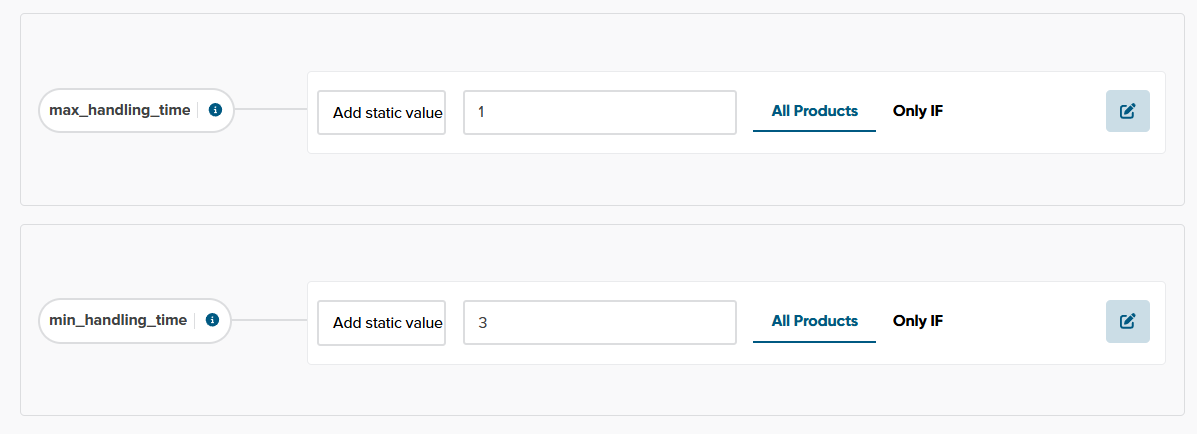Click blank space in min_handling_time rule row
Viewport: 1197px width, 434px height.
point(1020,322)
